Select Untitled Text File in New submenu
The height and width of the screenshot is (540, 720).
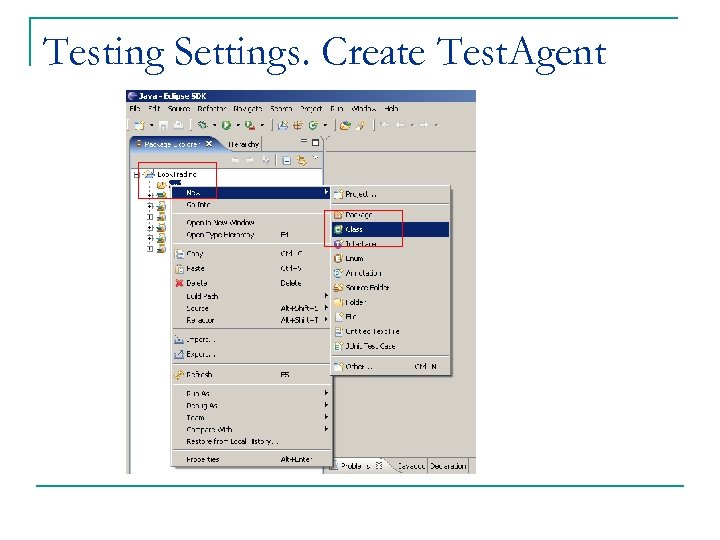[390, 331]
